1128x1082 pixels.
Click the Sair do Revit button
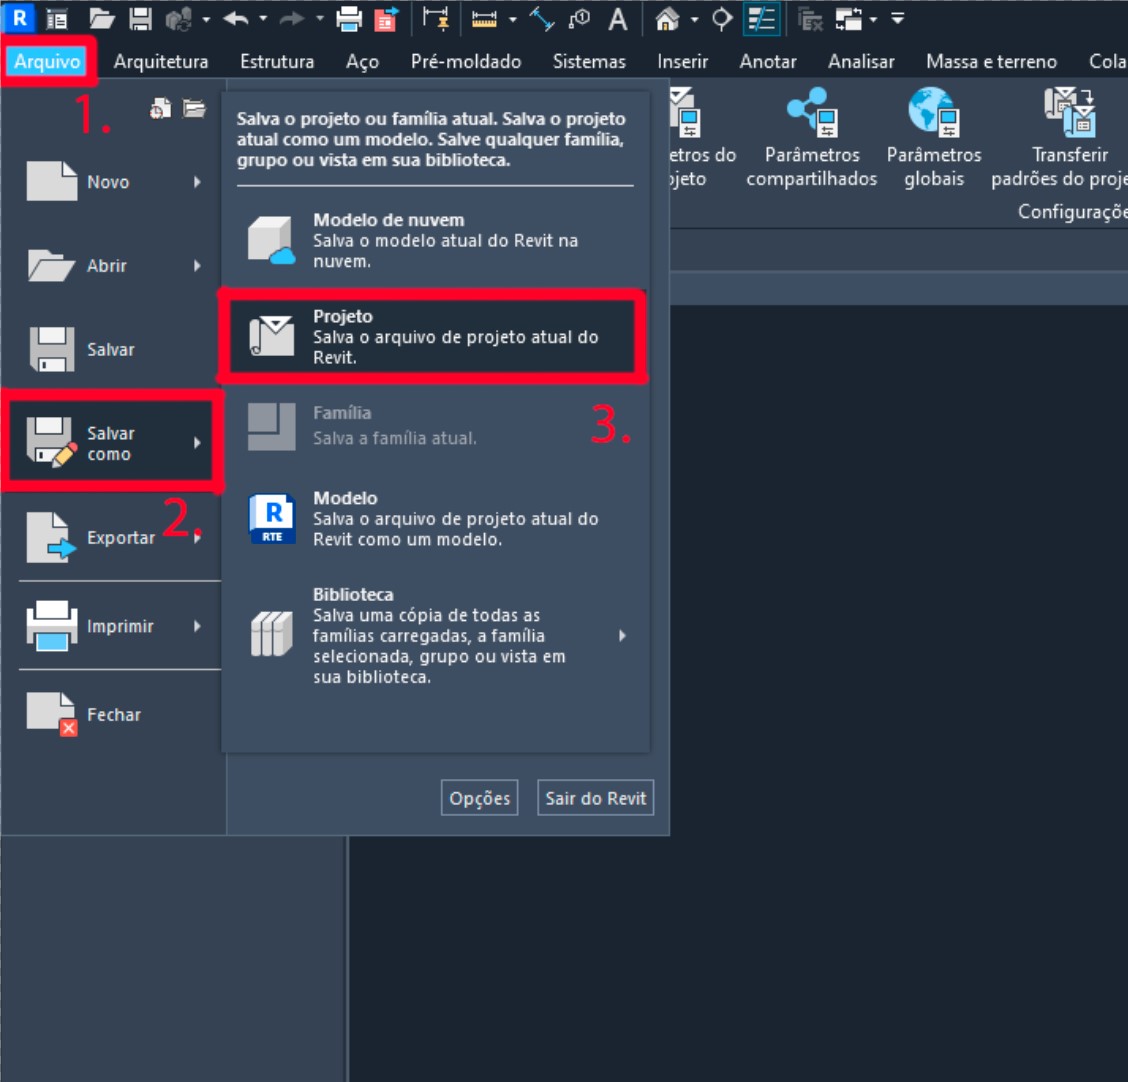(596, 798)
